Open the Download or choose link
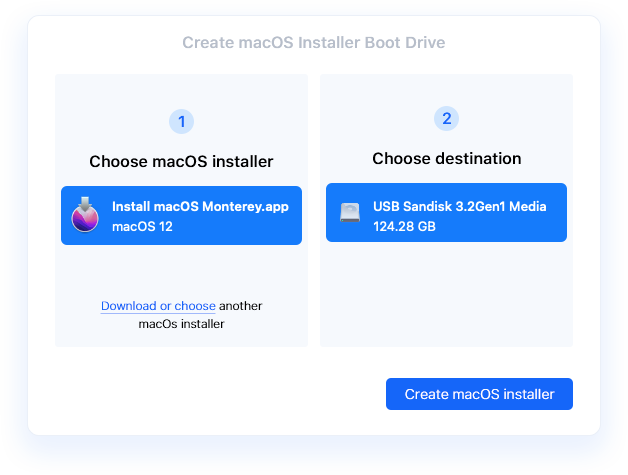628x475 pixels. coord(158,306)
